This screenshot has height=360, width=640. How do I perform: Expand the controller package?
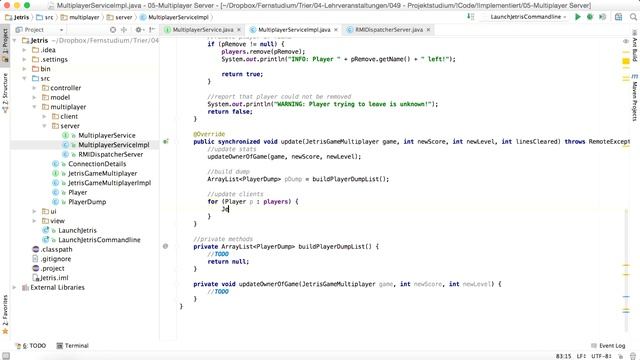(x=35, y=88)
